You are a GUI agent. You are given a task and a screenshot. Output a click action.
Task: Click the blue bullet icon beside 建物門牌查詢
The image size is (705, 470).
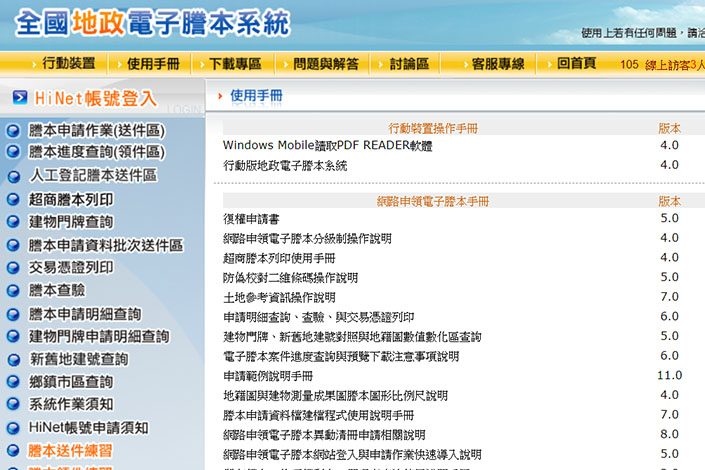(x=13, y=222)
